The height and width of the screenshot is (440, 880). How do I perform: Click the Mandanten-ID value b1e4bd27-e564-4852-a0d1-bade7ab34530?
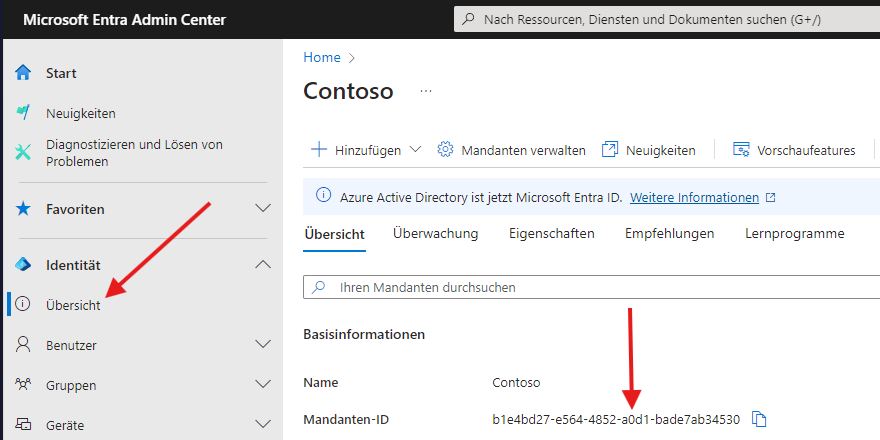tap(616, 419)
